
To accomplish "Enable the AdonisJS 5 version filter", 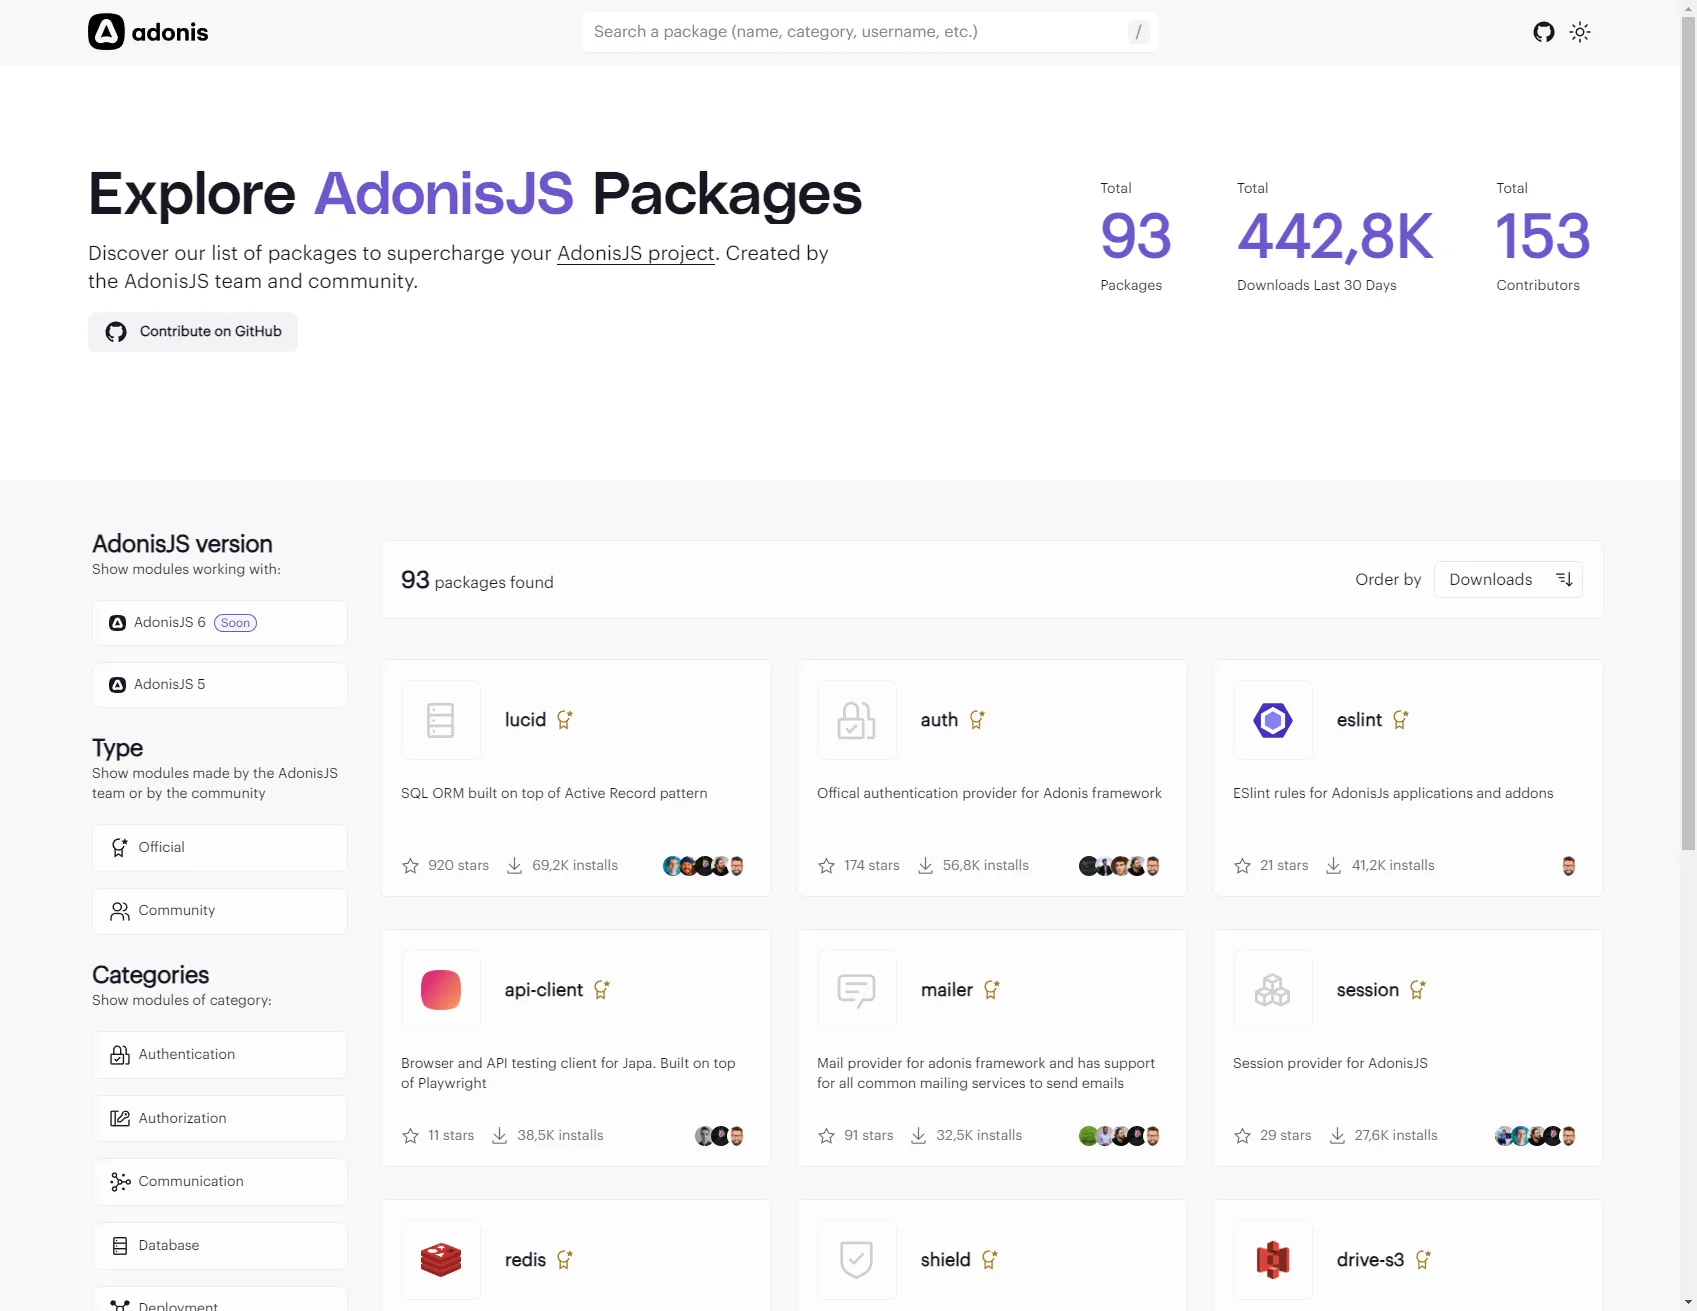I will (219, 684).
